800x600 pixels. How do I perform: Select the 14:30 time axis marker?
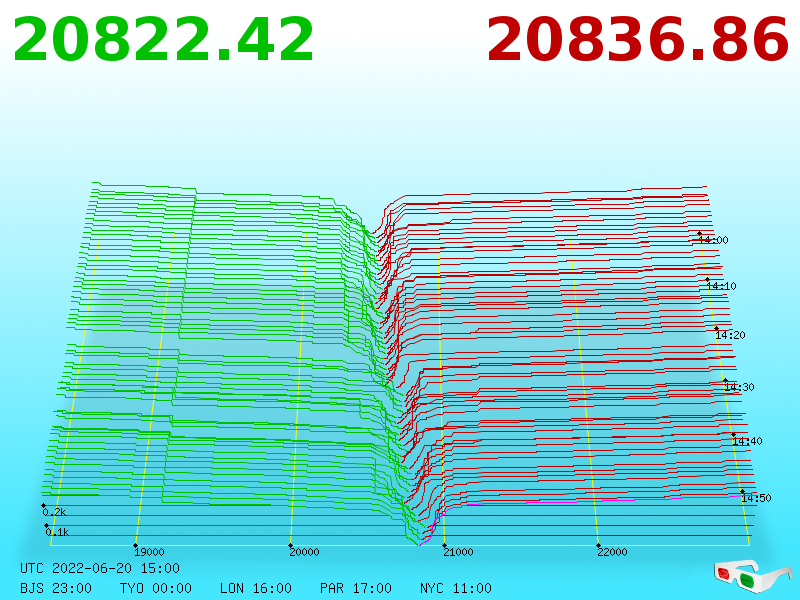pos(739,387)
